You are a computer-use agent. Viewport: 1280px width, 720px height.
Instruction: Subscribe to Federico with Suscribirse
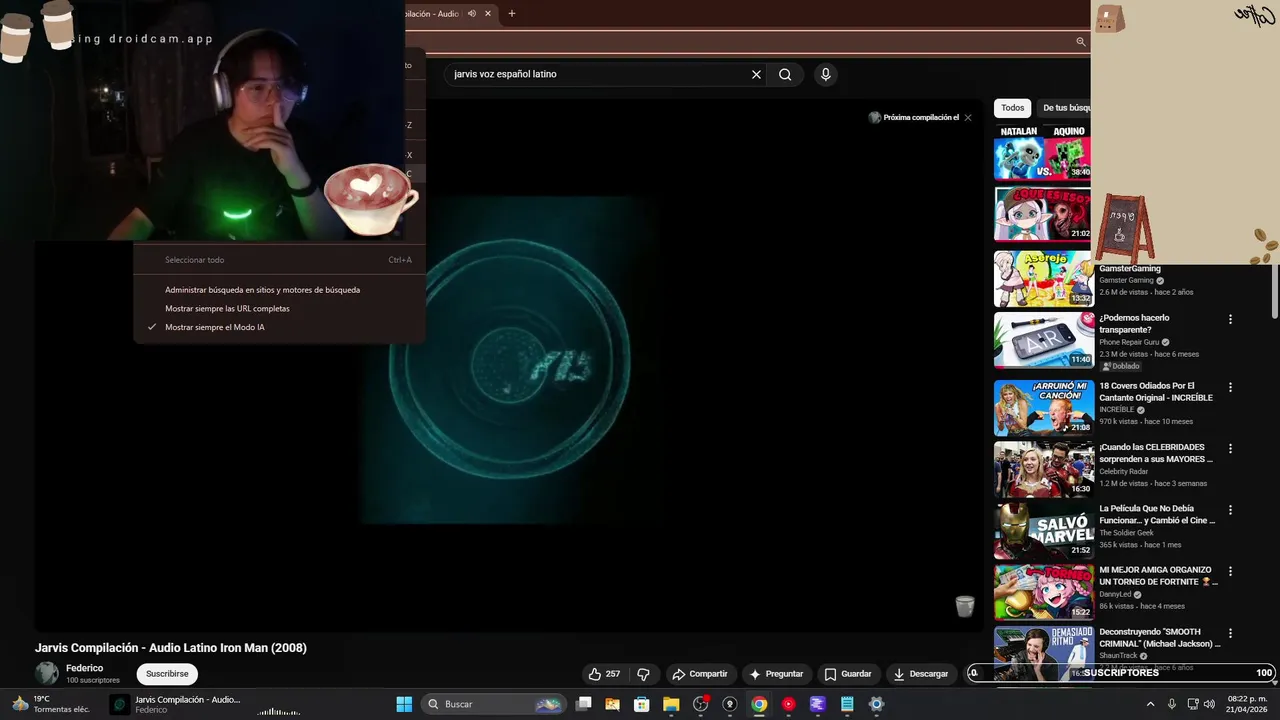[x=167, y=674]
